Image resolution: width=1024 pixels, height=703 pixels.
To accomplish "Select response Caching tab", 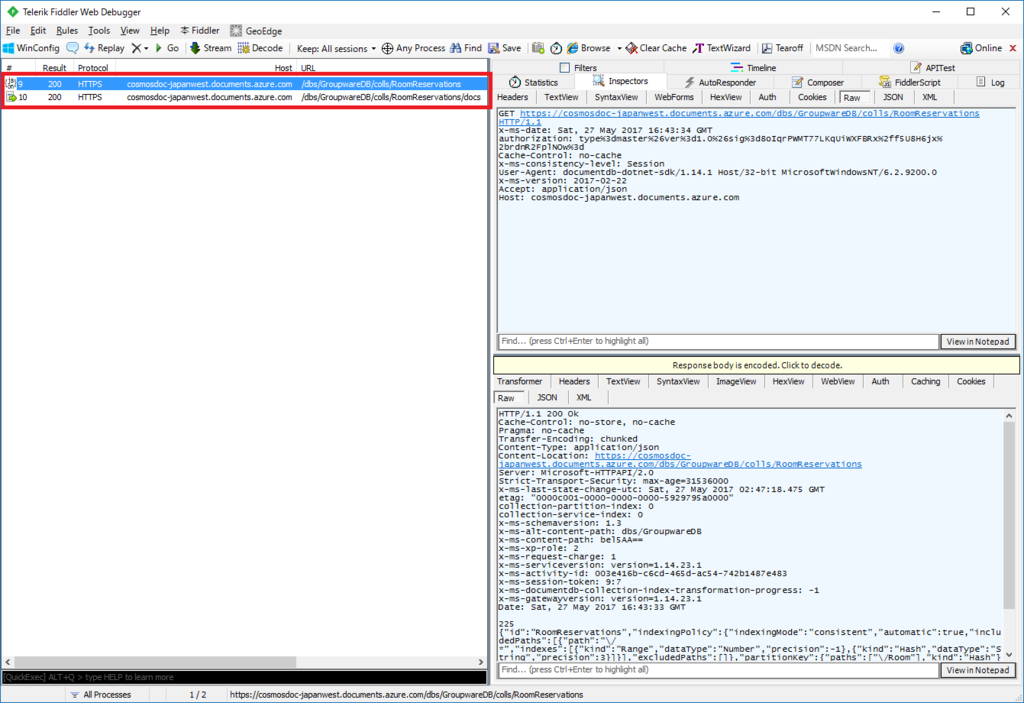I will (925, 382).
